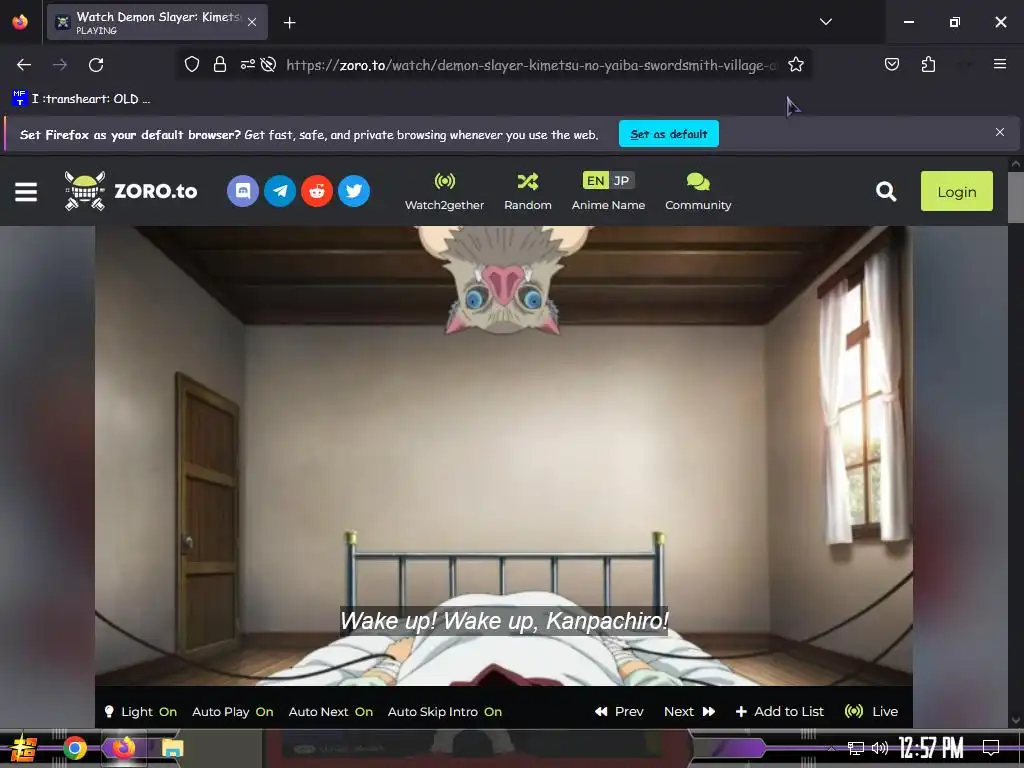
Task: Toggle Auto Skip Intro setting
Action: coord(445,711)
